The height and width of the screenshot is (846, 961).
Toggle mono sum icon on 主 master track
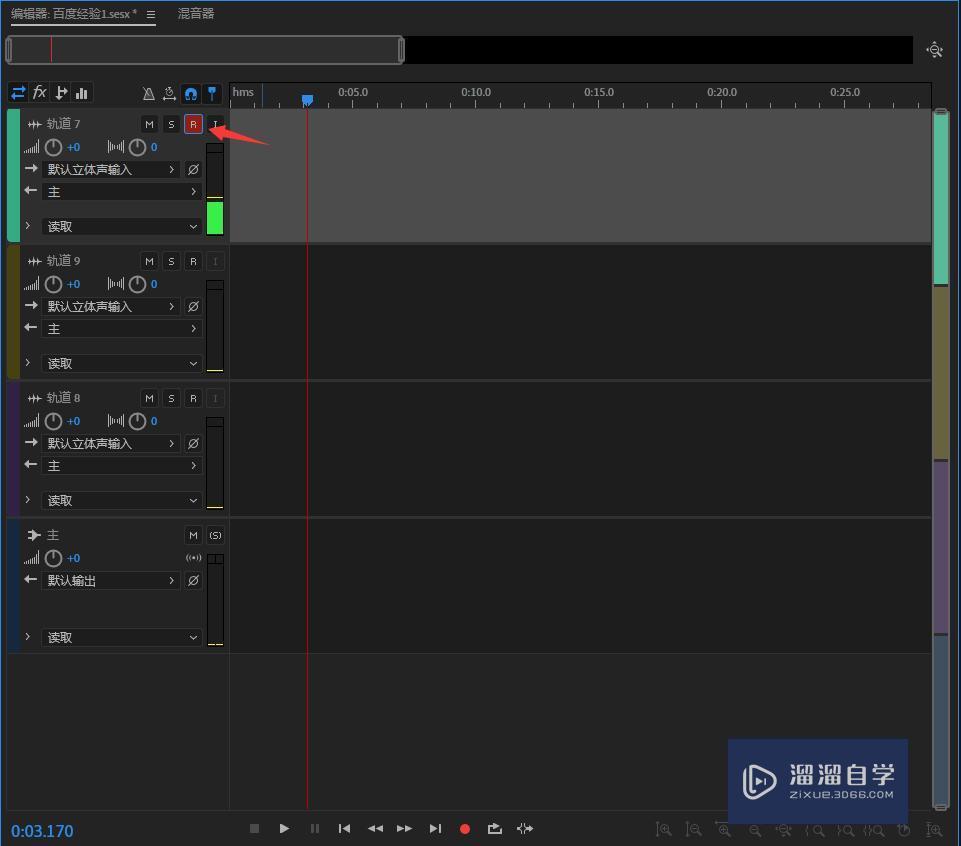pos(194,558)
